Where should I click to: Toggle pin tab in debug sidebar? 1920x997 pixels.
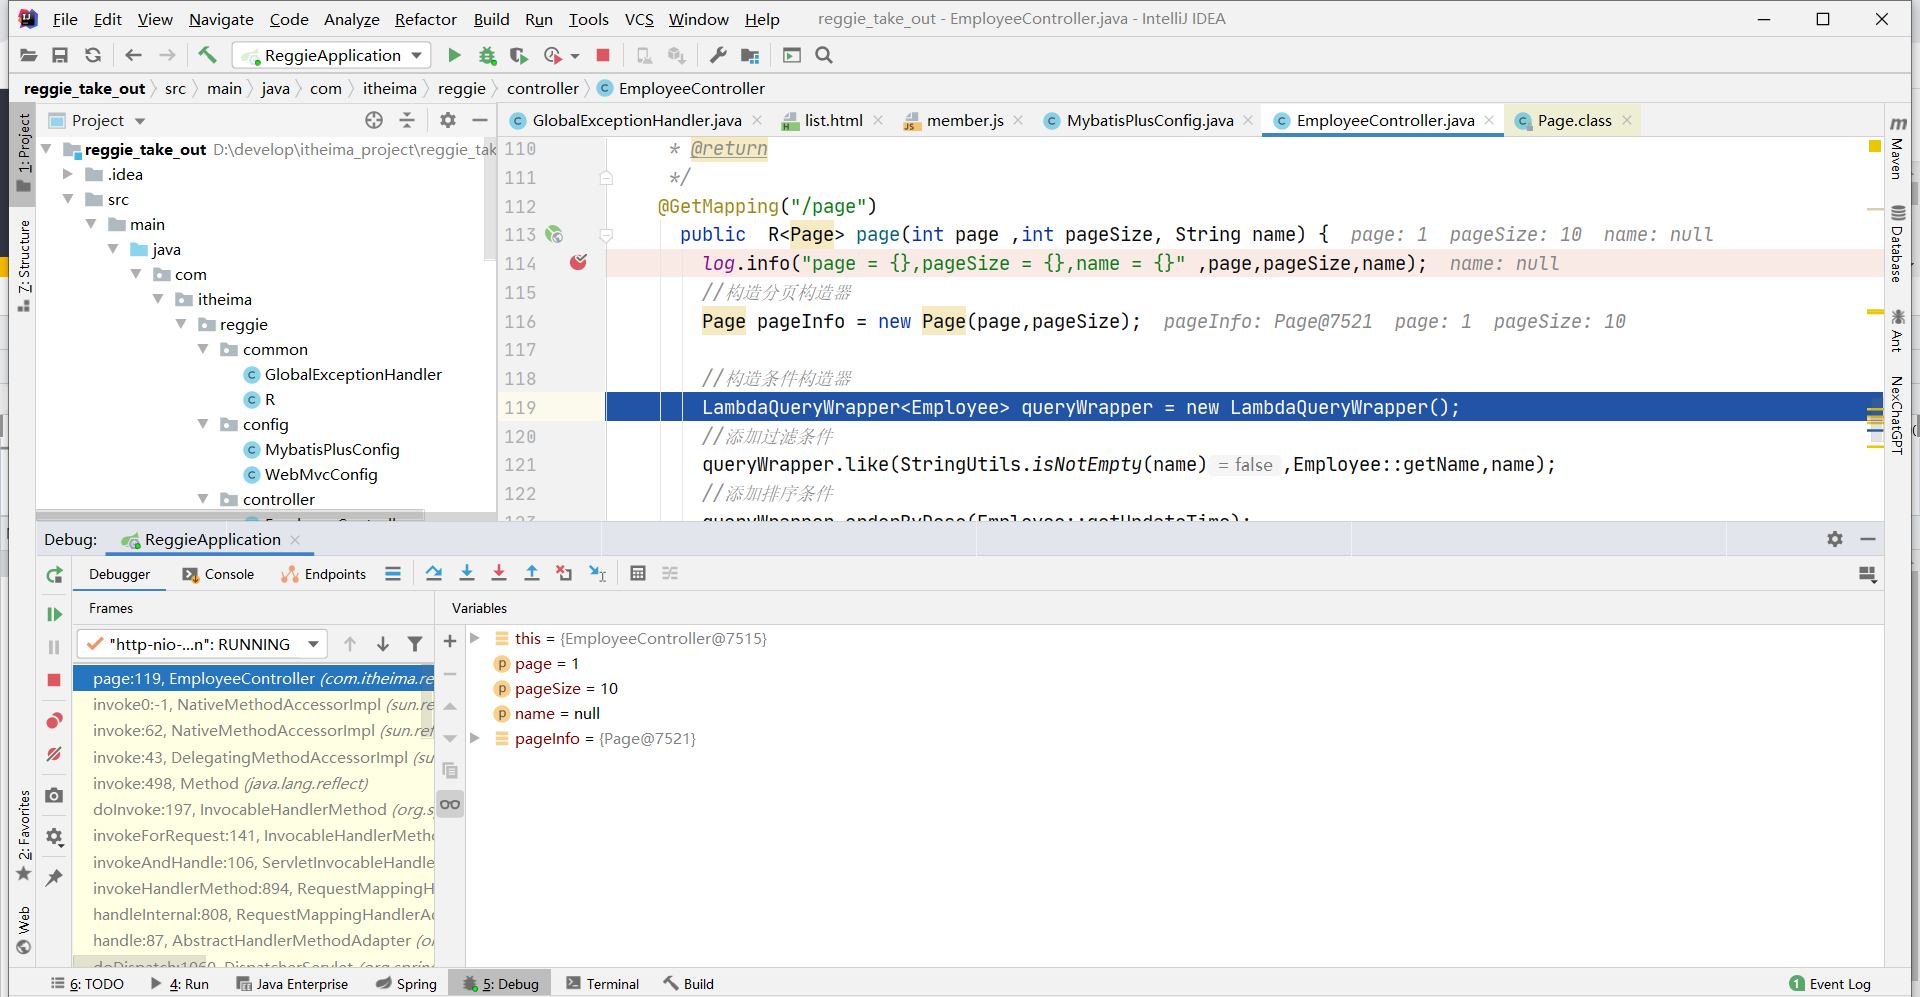click(x=54, y=877)
